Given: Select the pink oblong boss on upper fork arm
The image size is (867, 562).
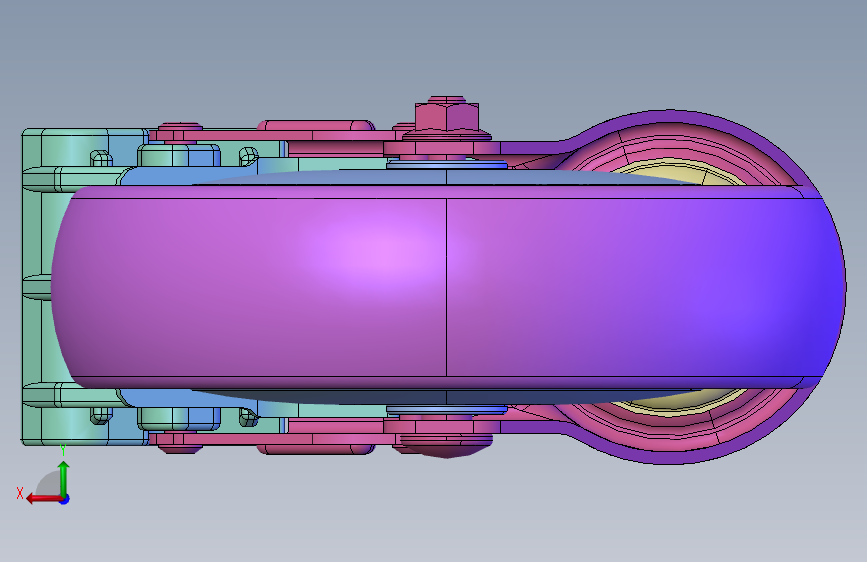Looking at the screenshot, I should (316, 126).
